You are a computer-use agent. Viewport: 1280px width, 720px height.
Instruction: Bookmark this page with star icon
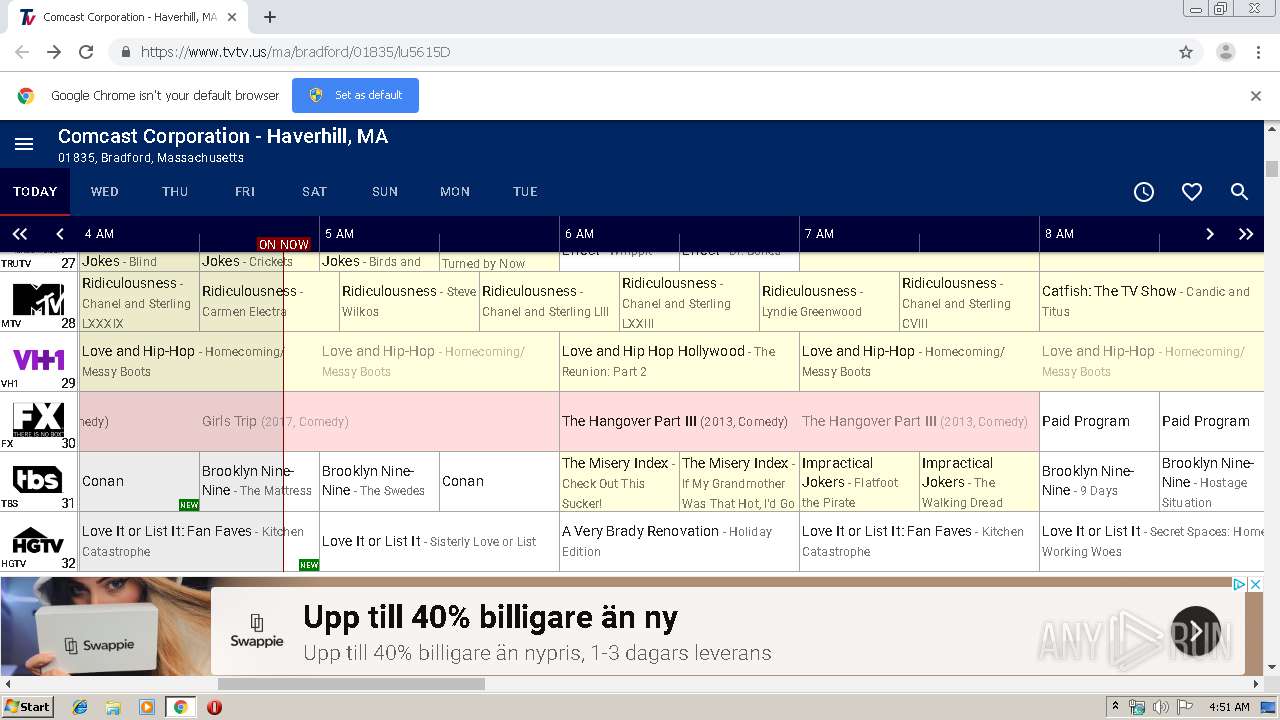[x=1186, y=52]
